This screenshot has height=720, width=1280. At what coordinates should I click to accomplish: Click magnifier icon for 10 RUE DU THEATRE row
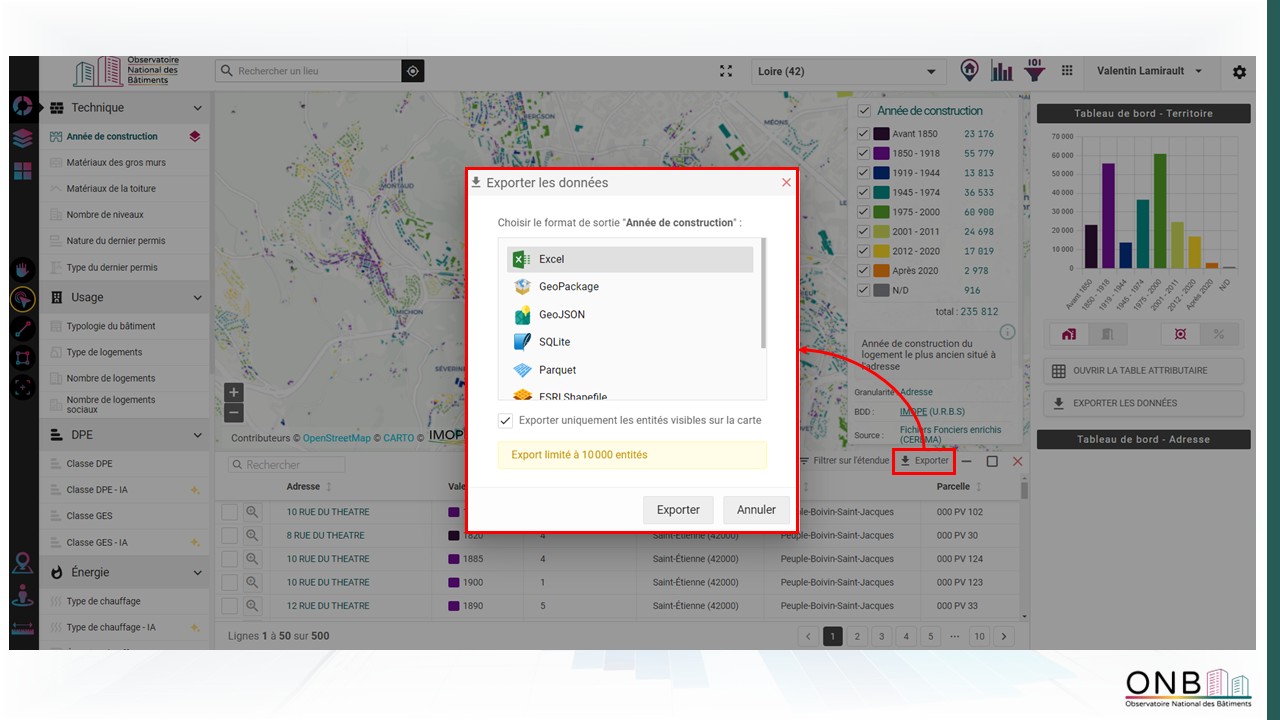tap(252, 512)
